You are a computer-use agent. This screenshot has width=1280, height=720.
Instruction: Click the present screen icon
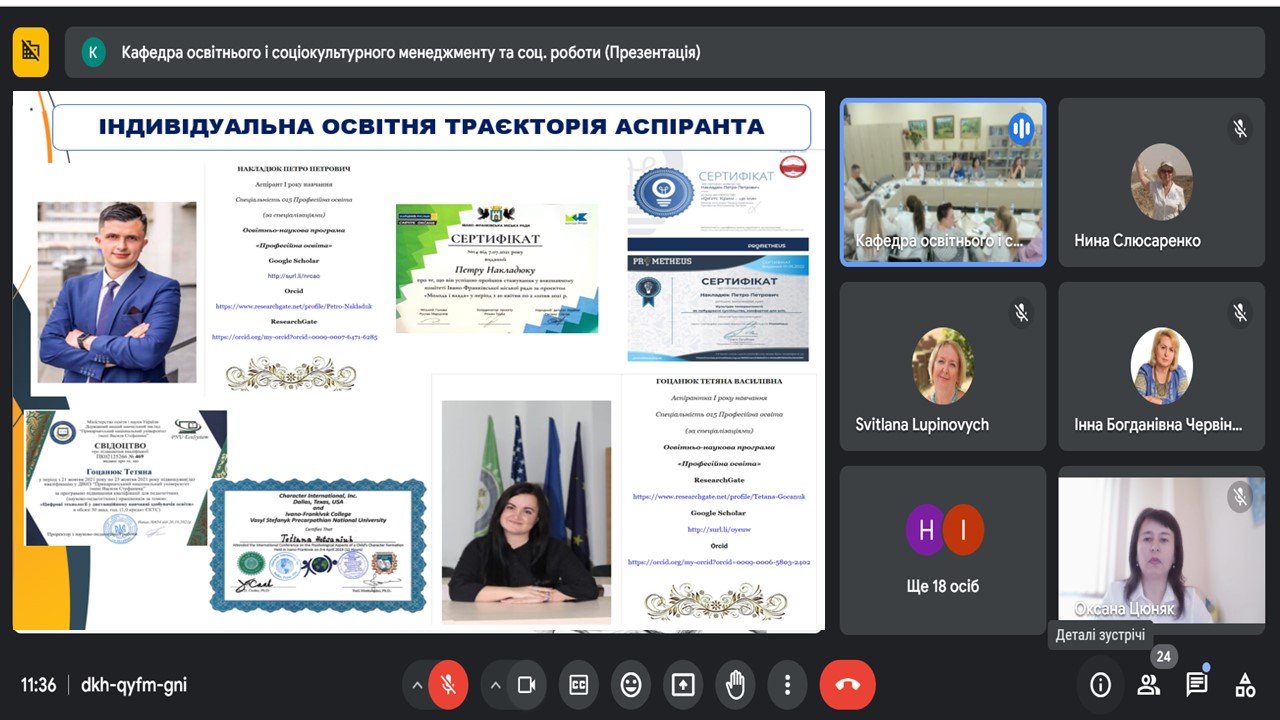pos(683,685)
